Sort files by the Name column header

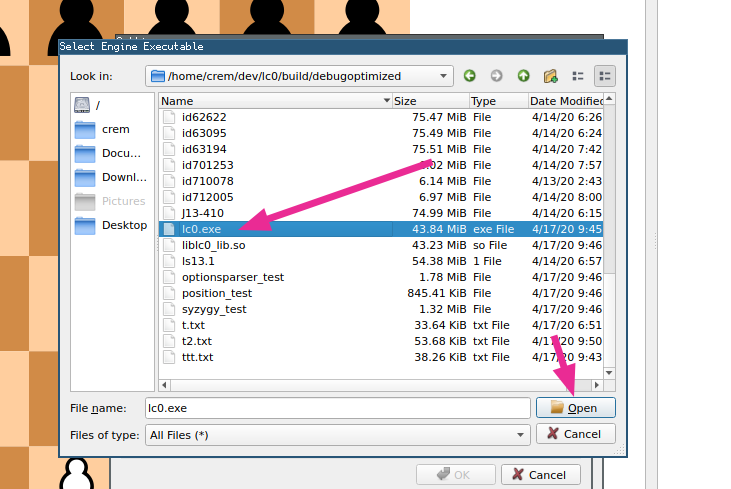click(x=275, y=101)
